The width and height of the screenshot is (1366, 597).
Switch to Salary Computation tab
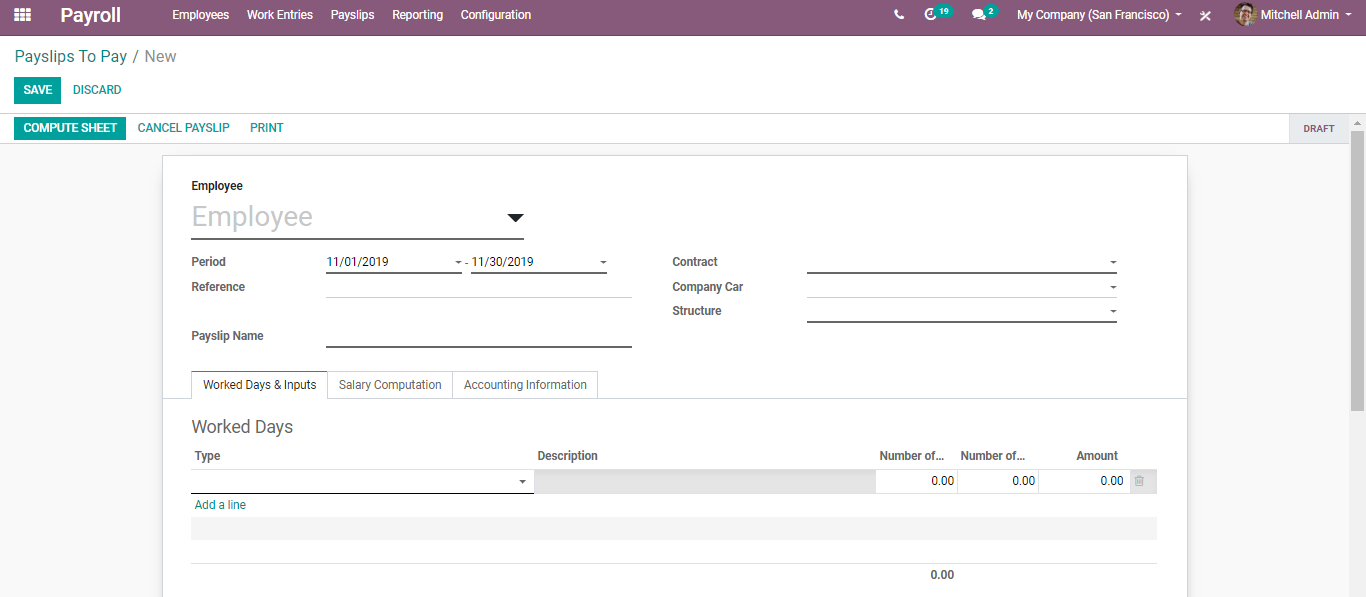pos(390,385)
